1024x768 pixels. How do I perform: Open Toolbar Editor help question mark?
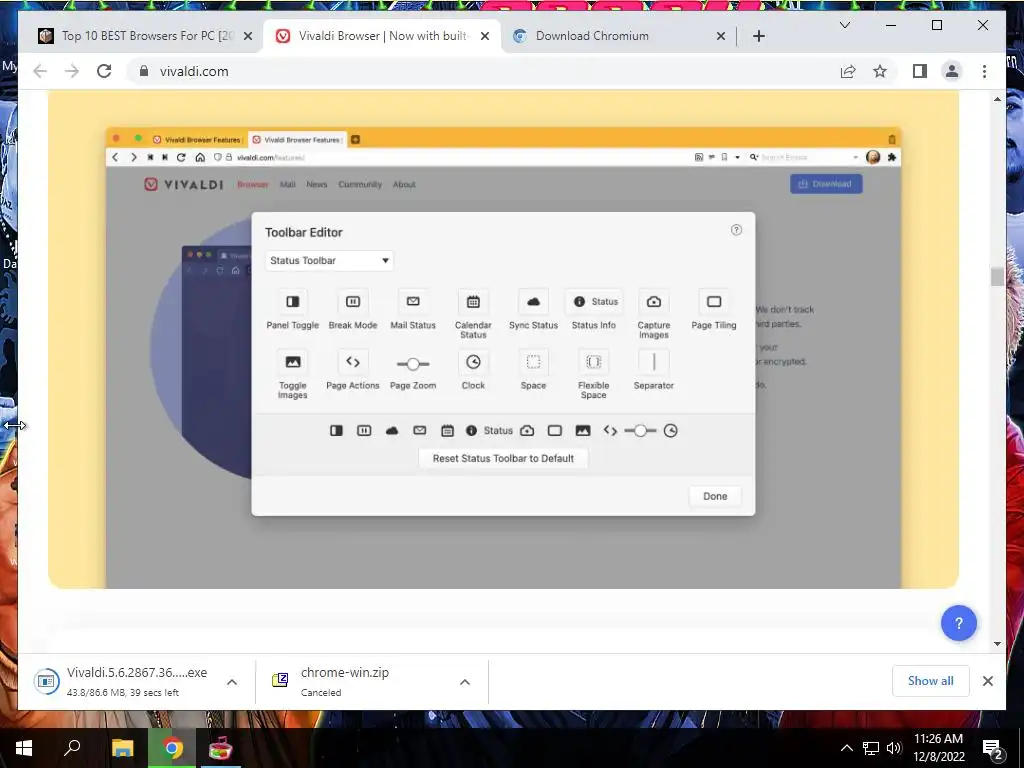[736, 230]
